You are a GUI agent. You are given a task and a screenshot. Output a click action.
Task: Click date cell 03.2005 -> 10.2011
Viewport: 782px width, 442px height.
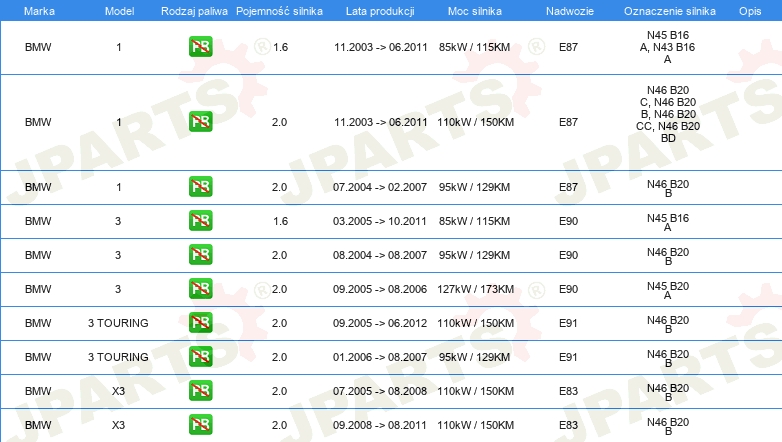click(x=380, y=221)
